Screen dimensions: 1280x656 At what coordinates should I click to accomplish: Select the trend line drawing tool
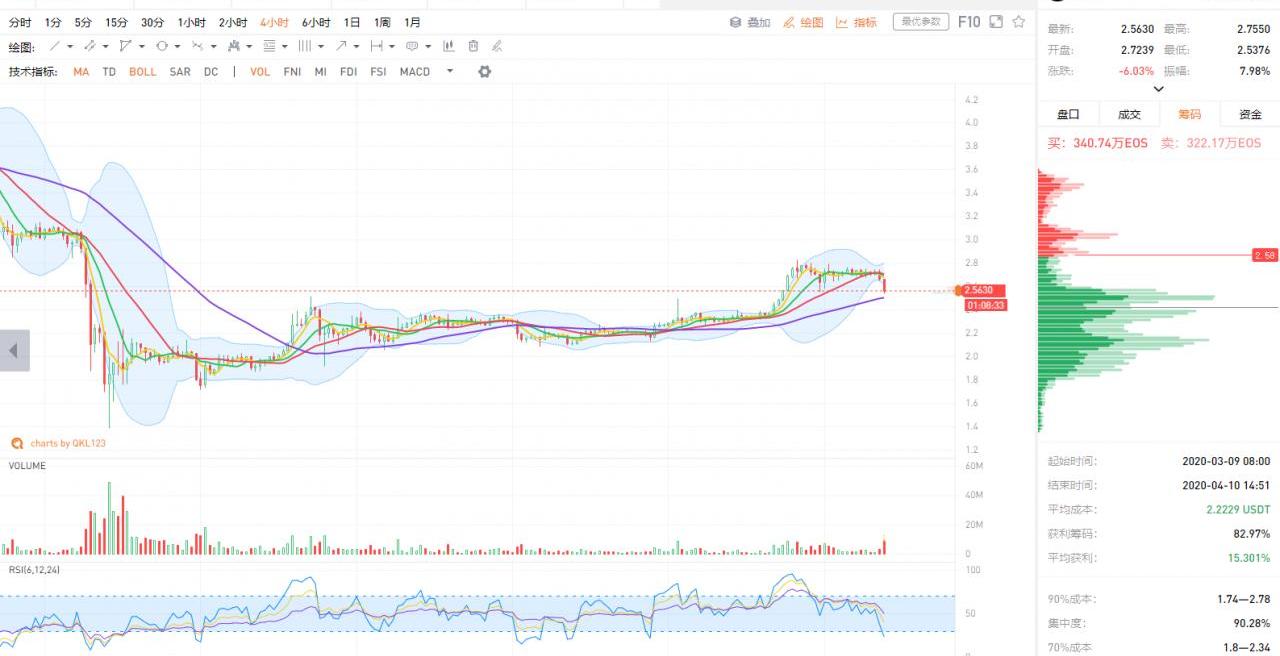pos(55,46)
